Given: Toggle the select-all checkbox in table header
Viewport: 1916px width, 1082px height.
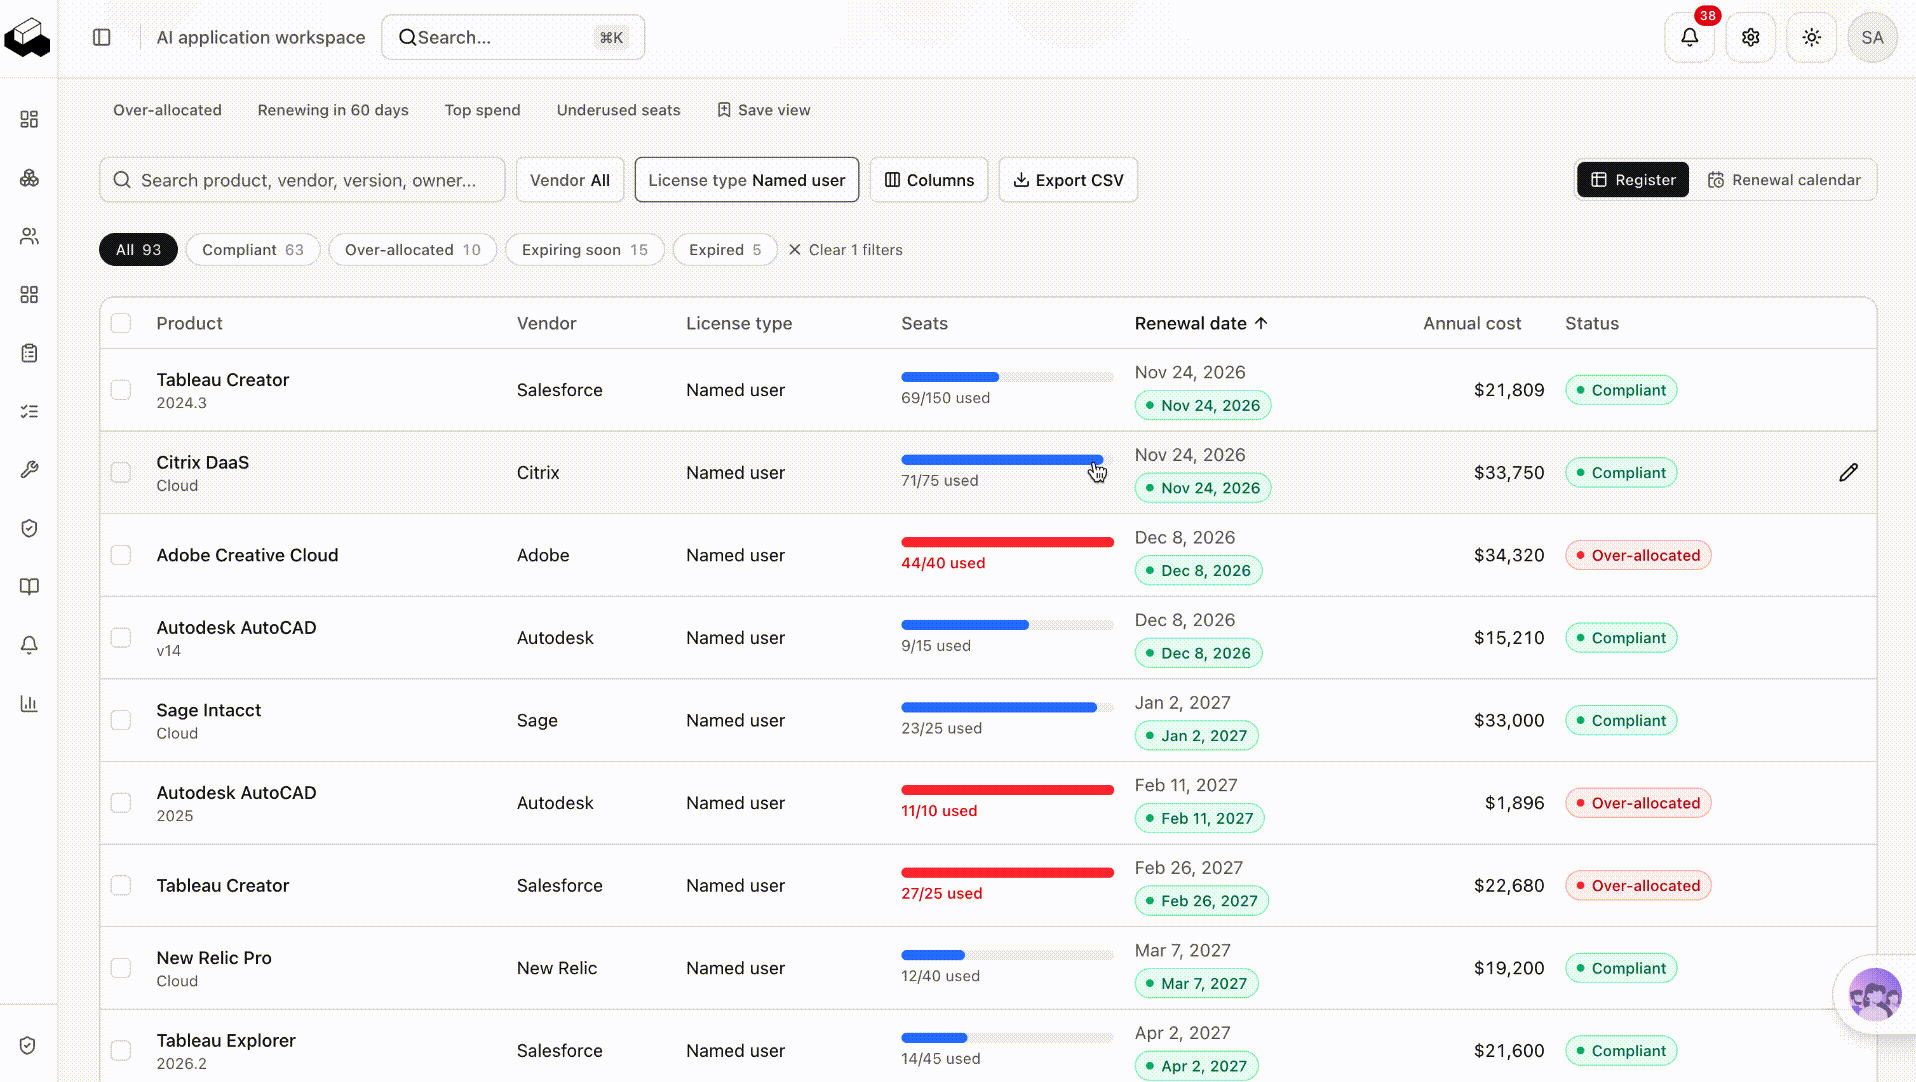Looking at the screenshot, I should [x=121, y=323].
